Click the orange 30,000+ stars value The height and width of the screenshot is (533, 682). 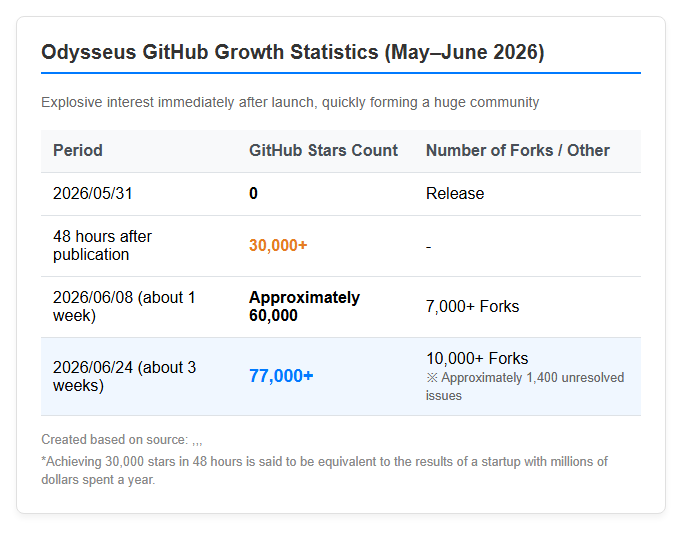pyautogui.click(x=278, y=245)
